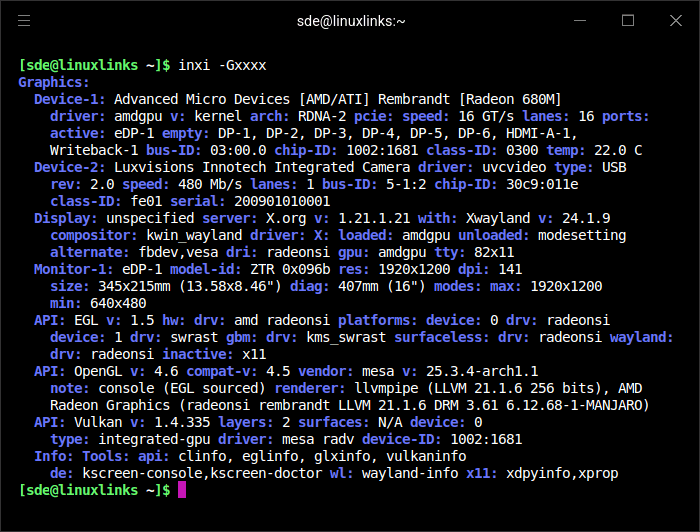Click the 'Monitor-1:' label

click(x=74, y=269)
